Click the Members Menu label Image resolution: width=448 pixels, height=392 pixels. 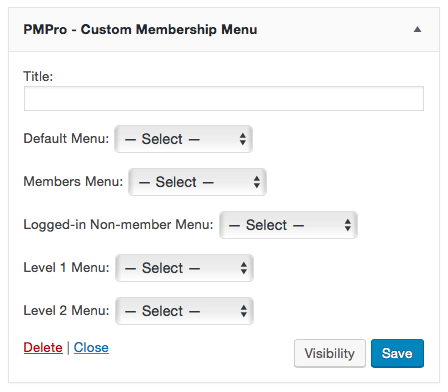73,182
